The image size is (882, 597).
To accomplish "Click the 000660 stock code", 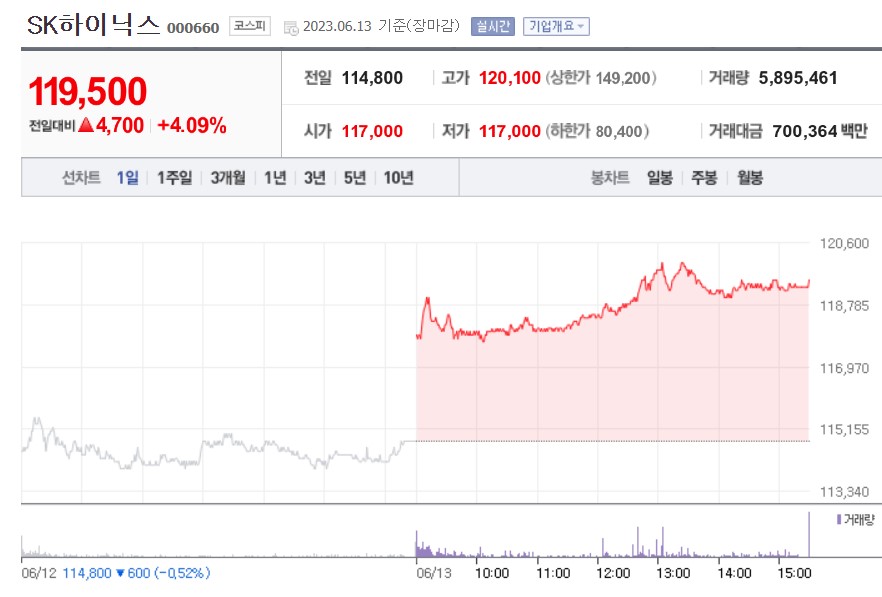I will [192, 27].
